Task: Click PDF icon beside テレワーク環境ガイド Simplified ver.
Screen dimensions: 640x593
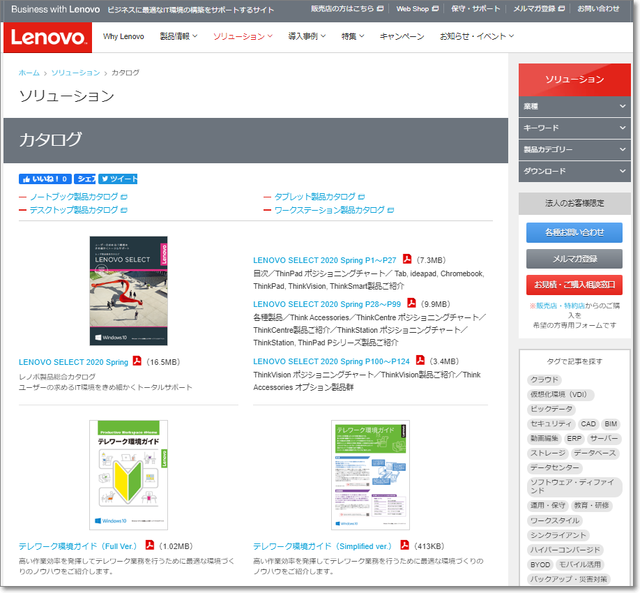Action: 404,546
